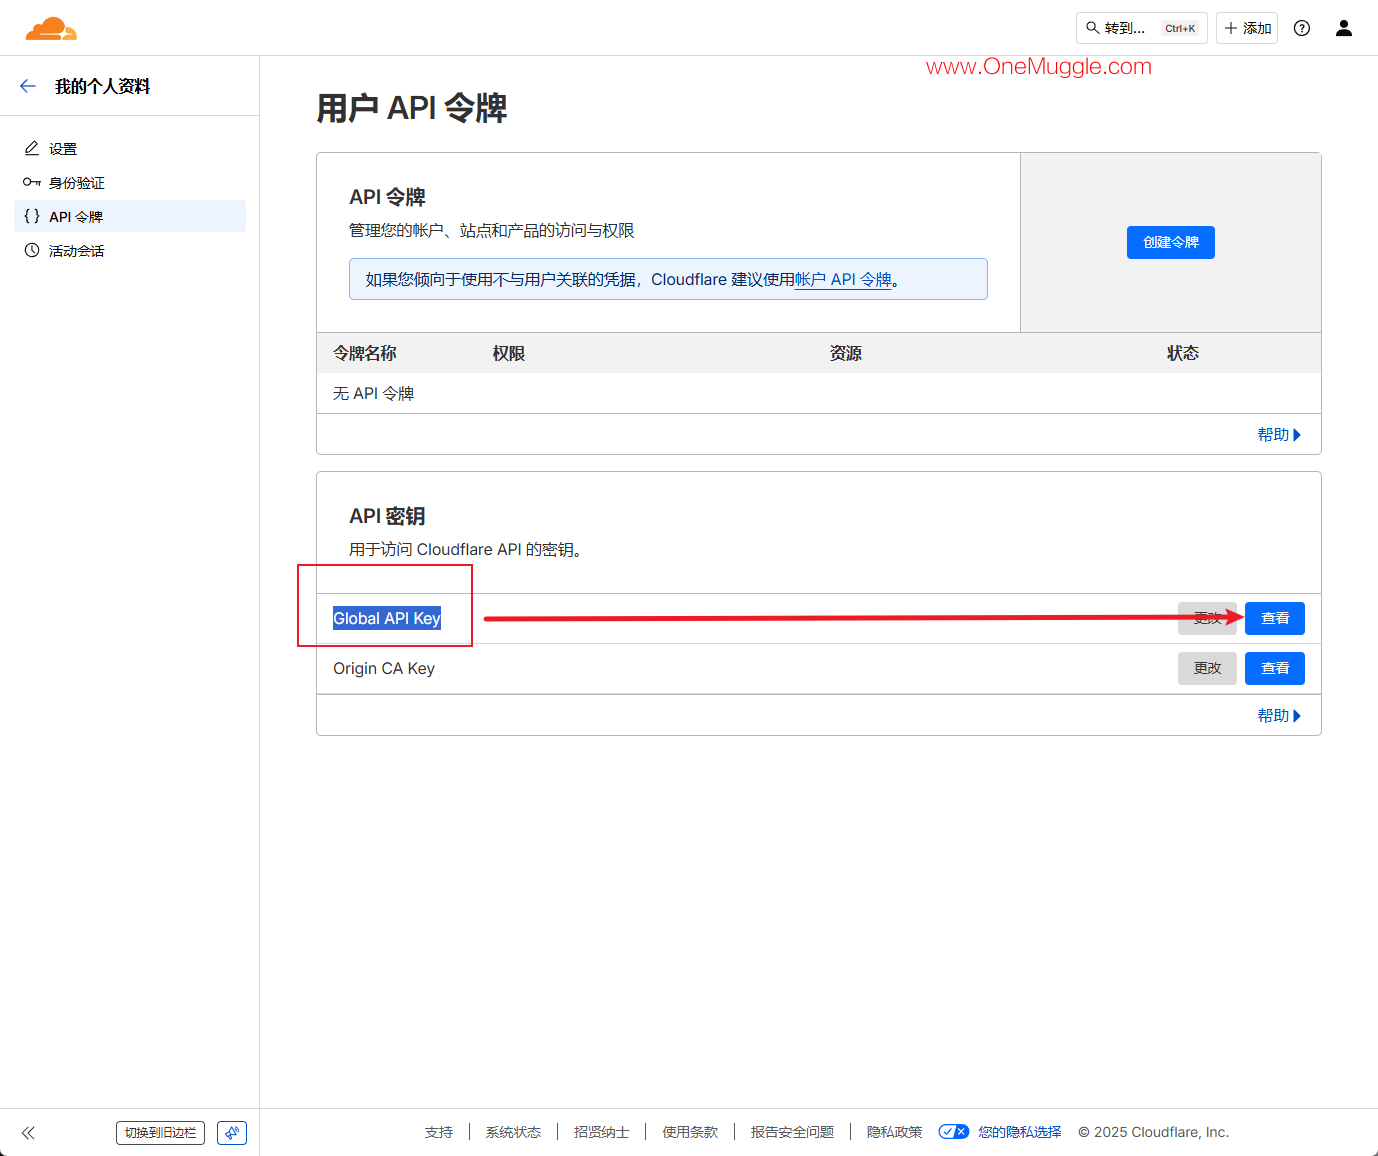
Task: Click the 我的个人资料 sidebar title
Action: click(x=103, y=86)
